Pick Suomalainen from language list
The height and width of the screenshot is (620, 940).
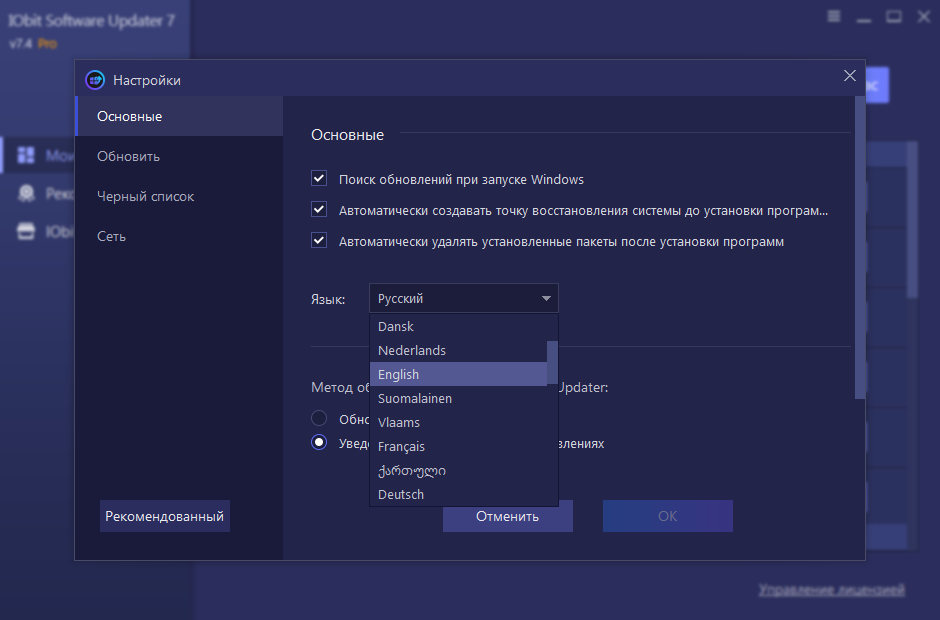pyautogui.click(x=459, y=398)
